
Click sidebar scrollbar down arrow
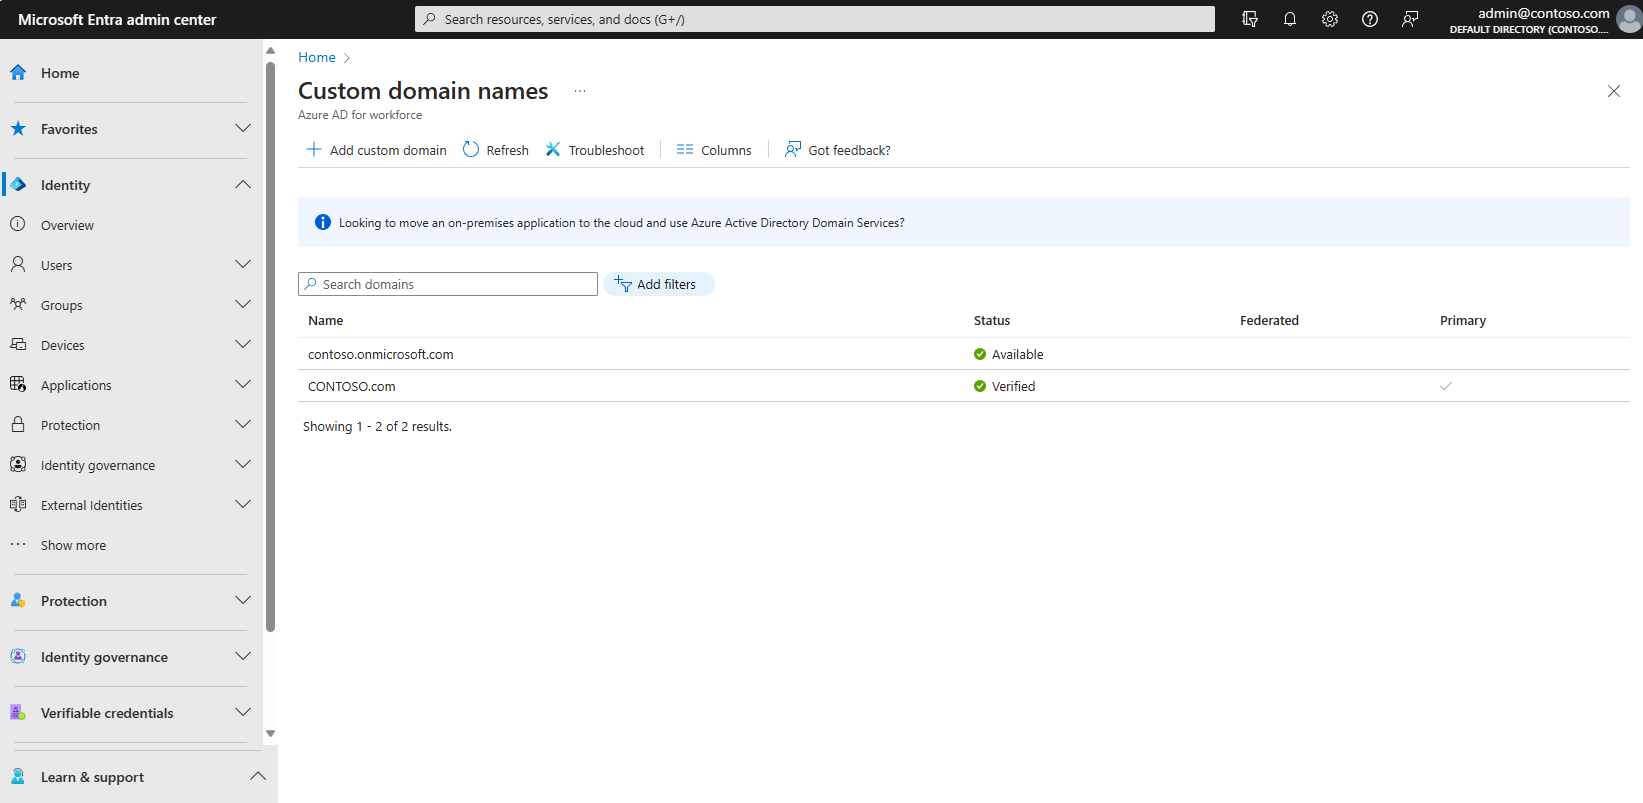(x=270, y=733)
